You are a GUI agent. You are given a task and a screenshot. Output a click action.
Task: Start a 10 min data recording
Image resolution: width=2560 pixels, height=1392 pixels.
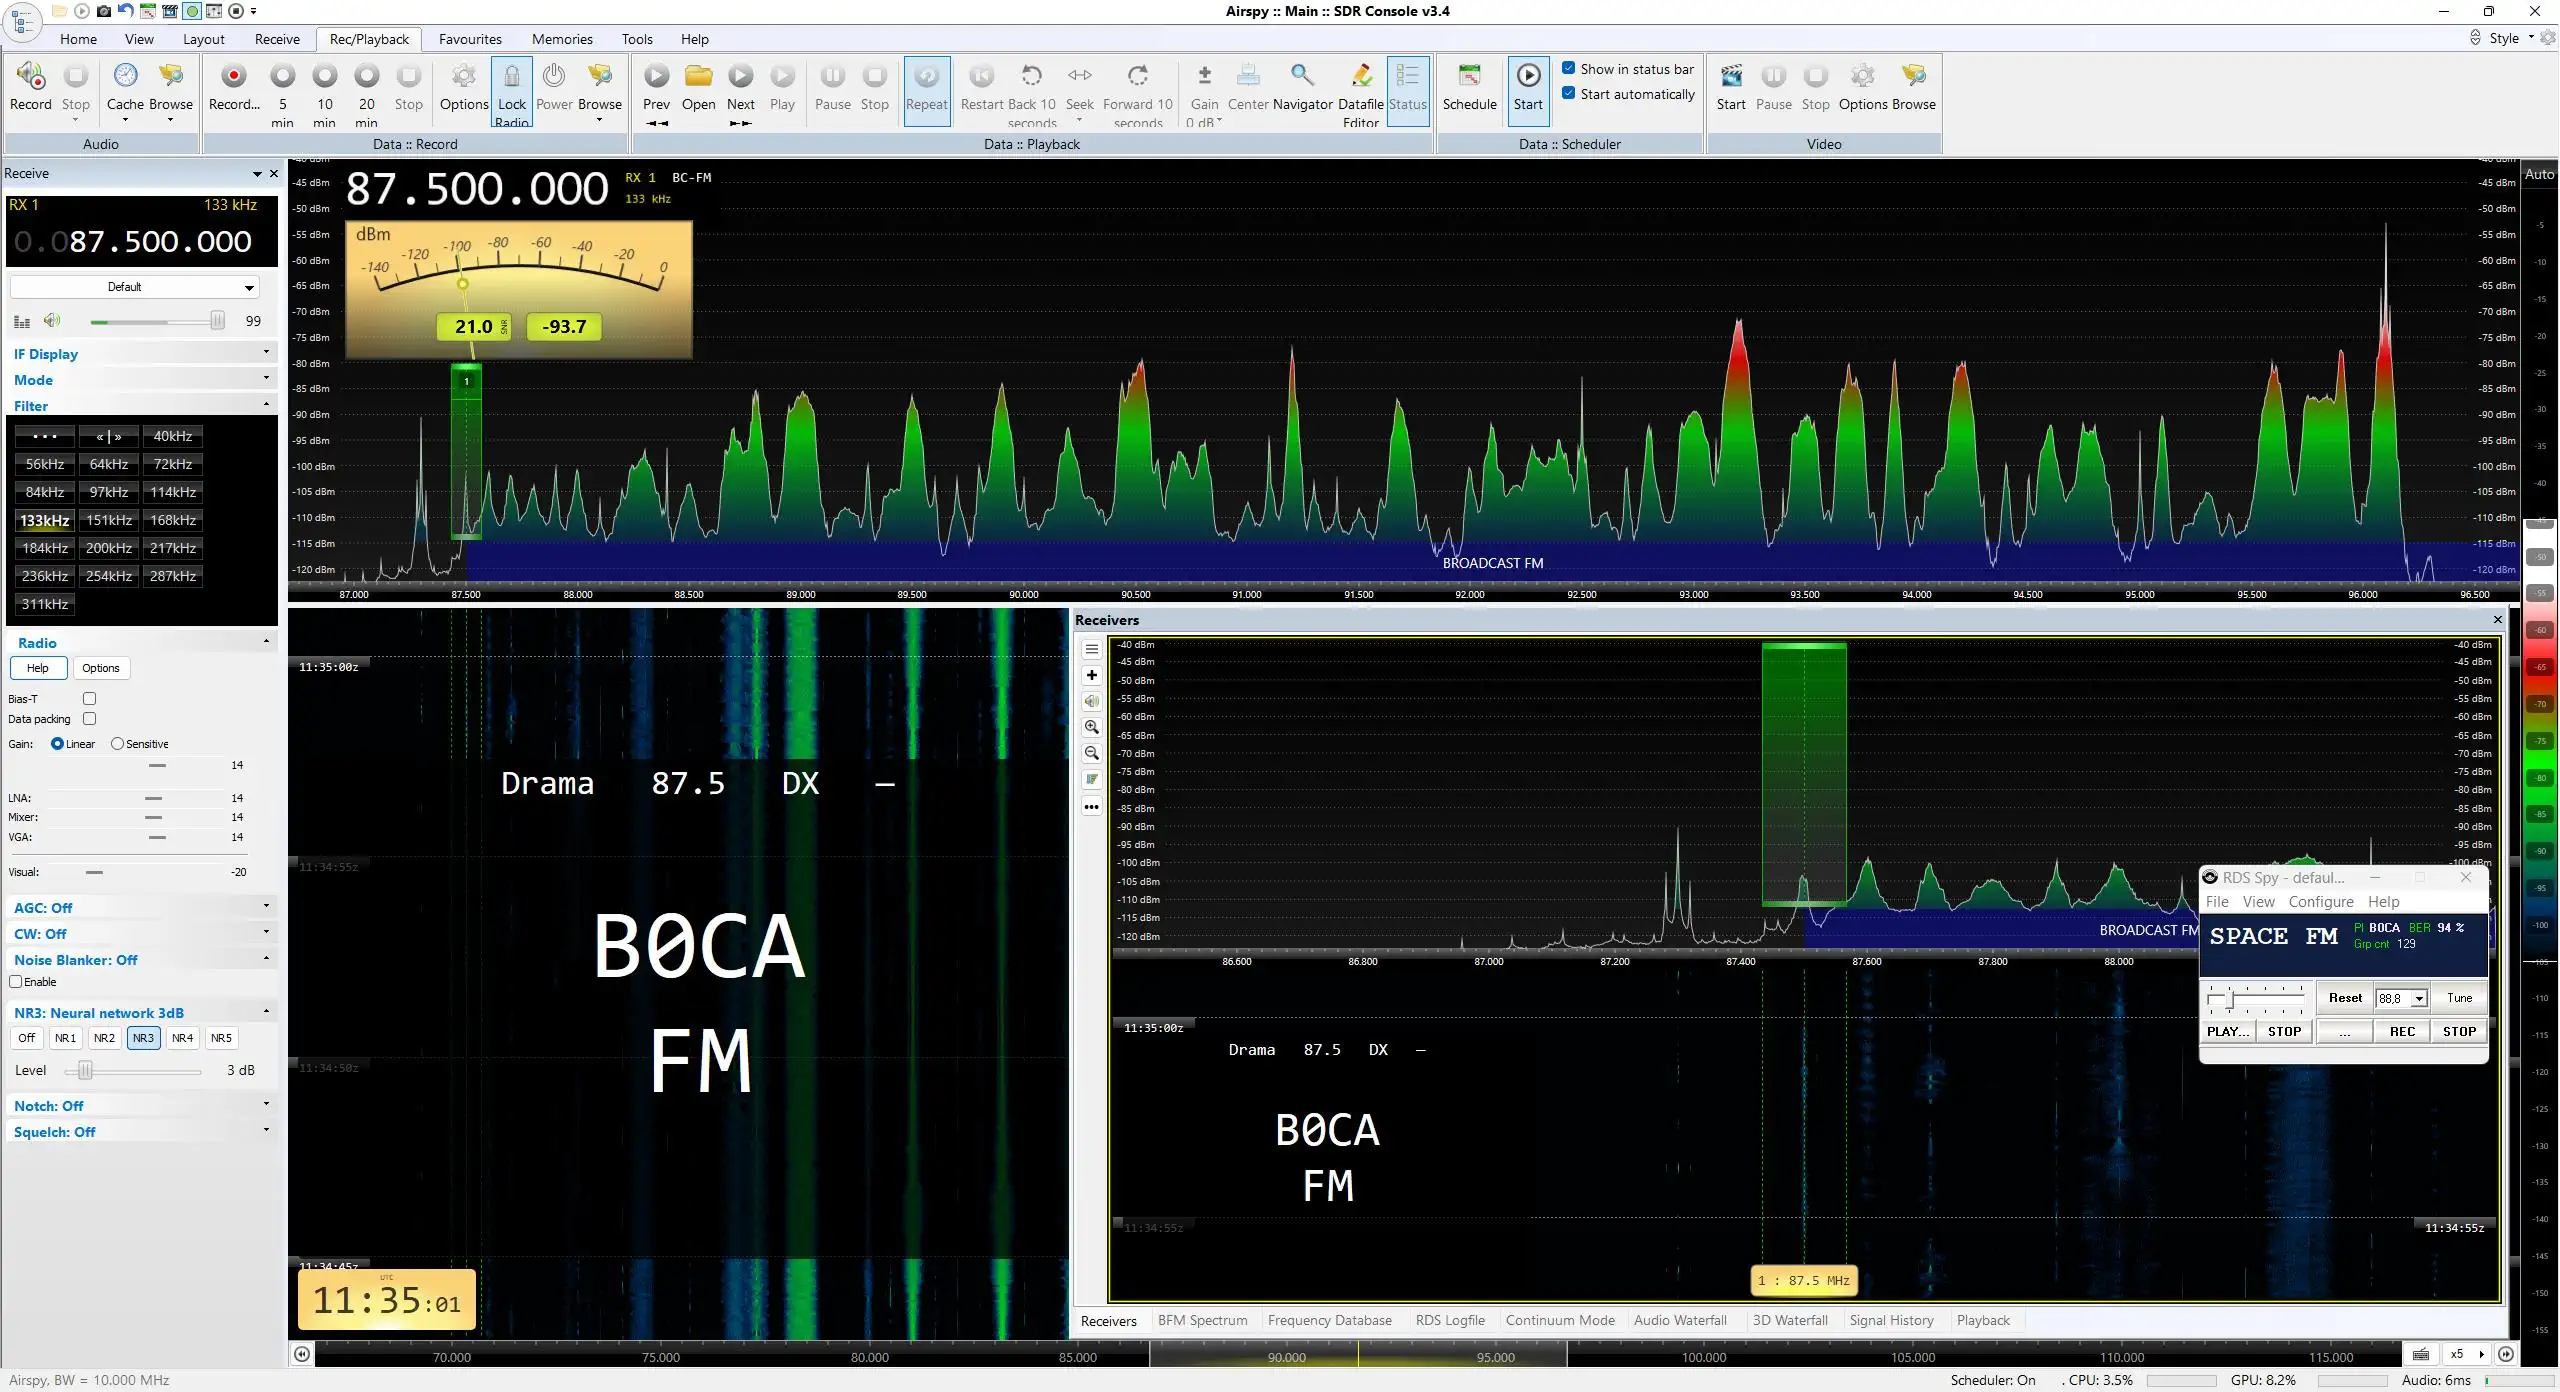click(x=325, y=76)
